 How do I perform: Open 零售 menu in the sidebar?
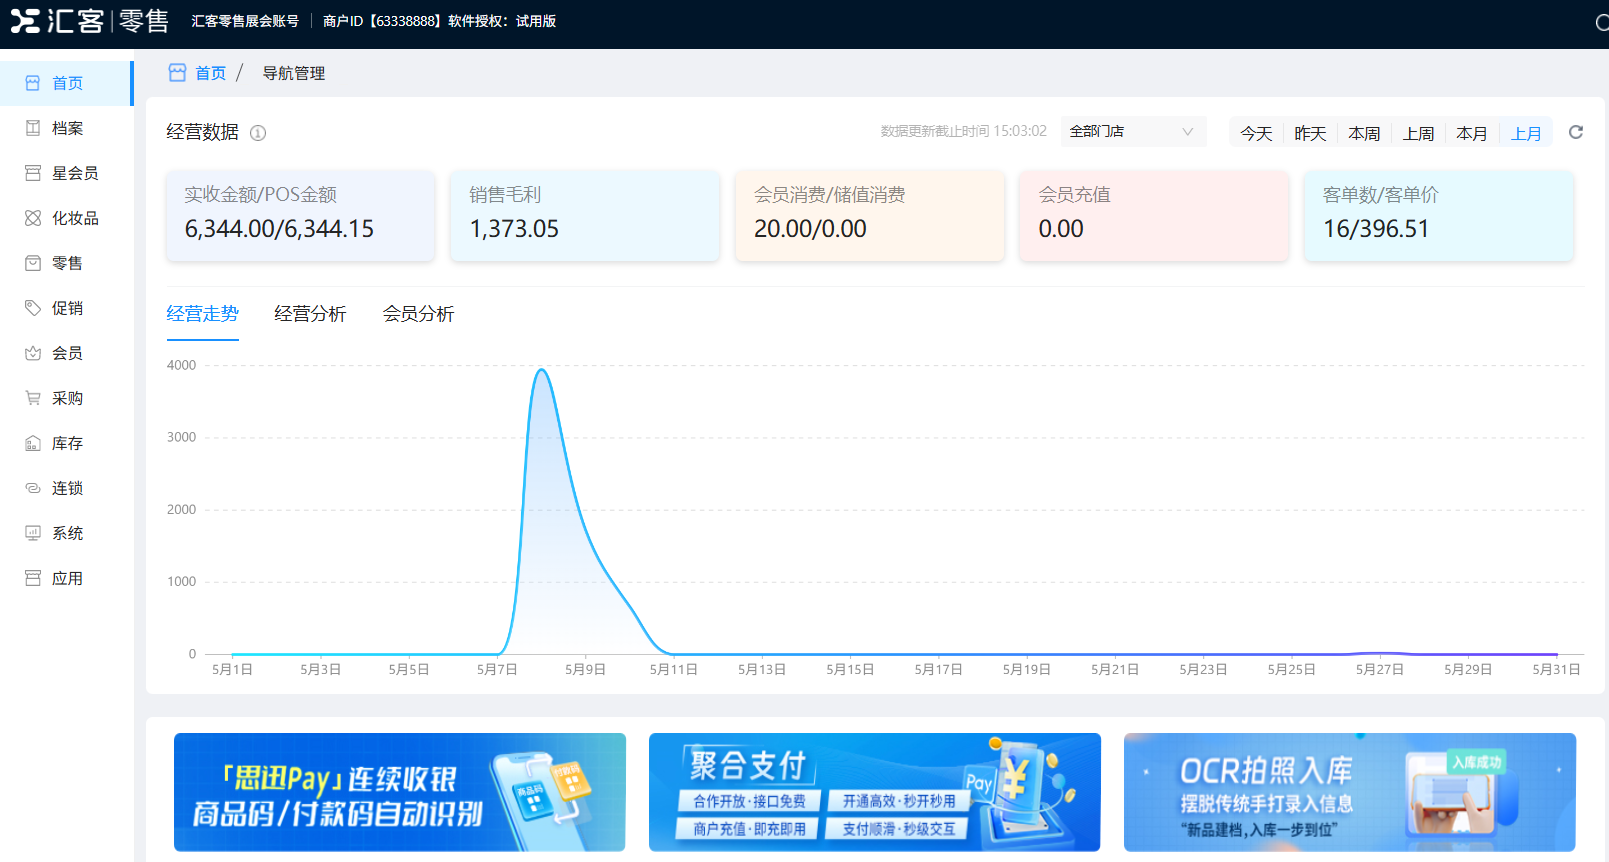[x=66, y=263]
